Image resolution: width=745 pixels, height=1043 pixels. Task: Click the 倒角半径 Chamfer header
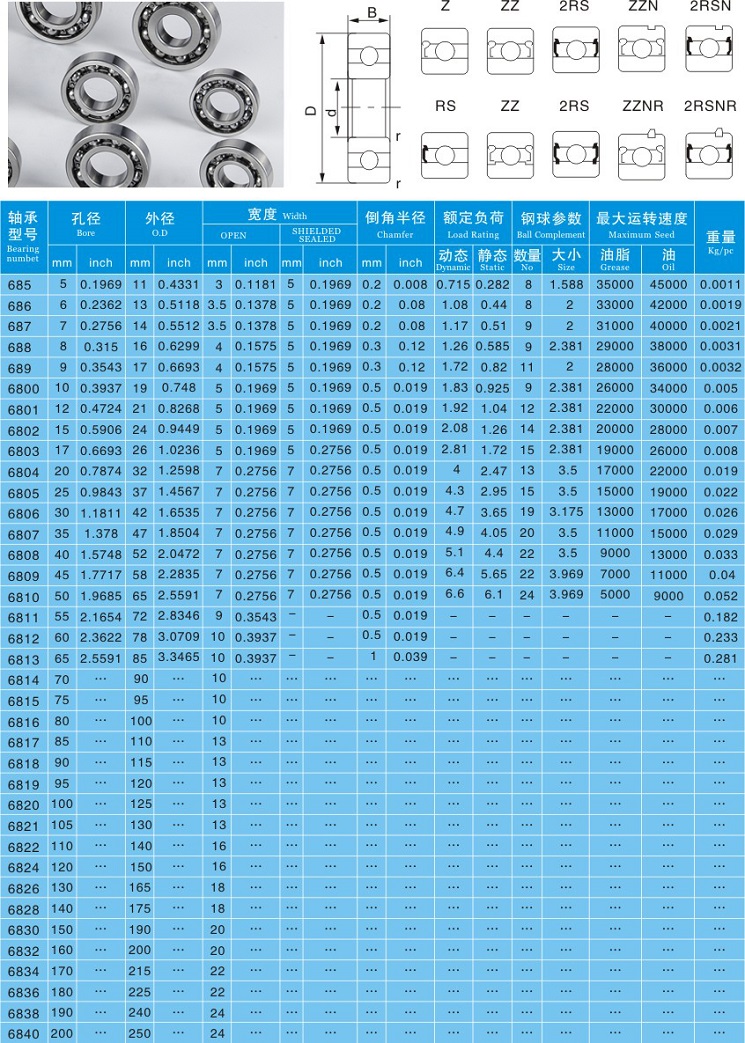click(395, 225)
